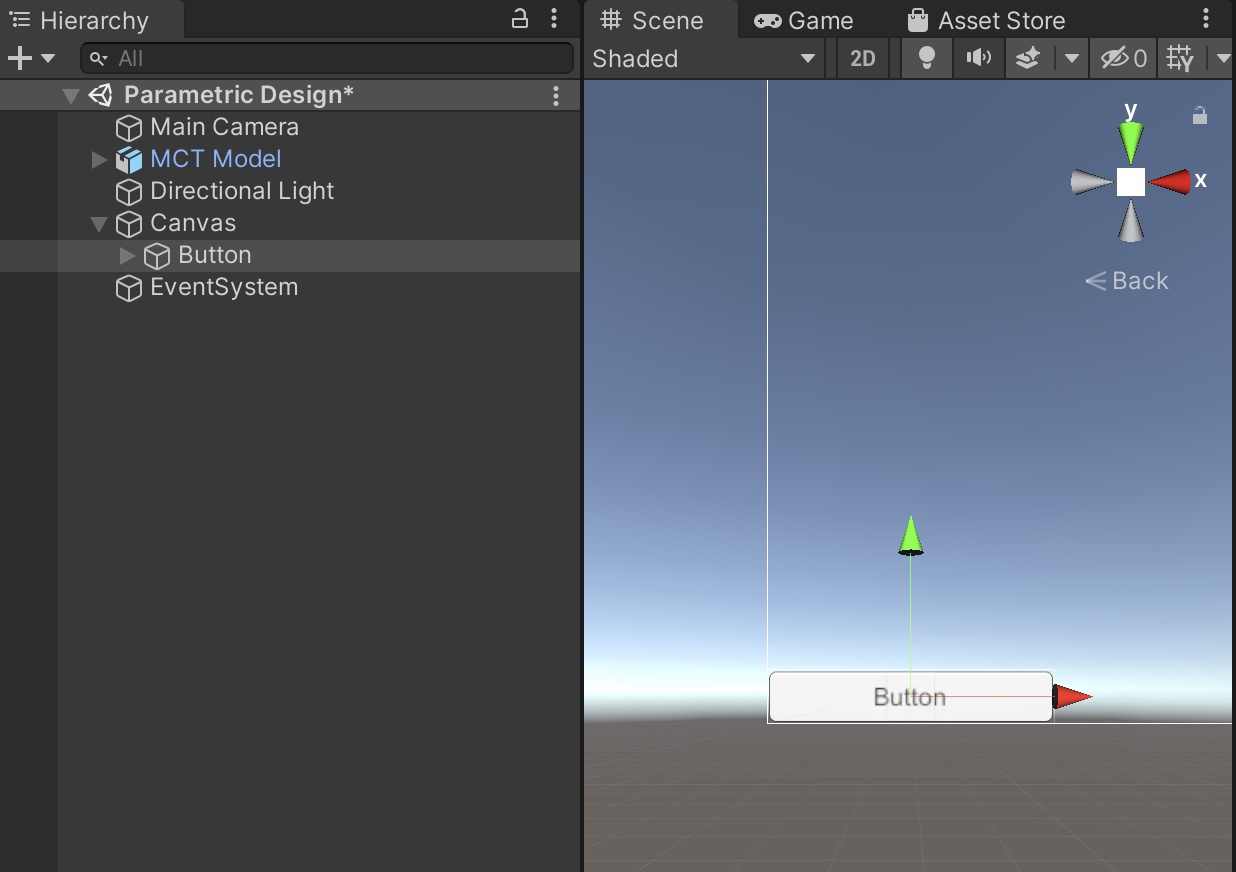The height and width of the screenshot is (872, 1236).
Task: Click the Hierarchy panel lock icon
Action: (520, 18)
